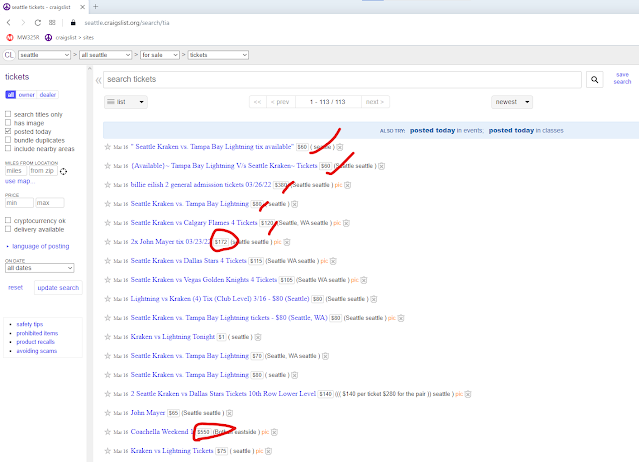
Task: Click the next > page button
Action: coord(375,102)
